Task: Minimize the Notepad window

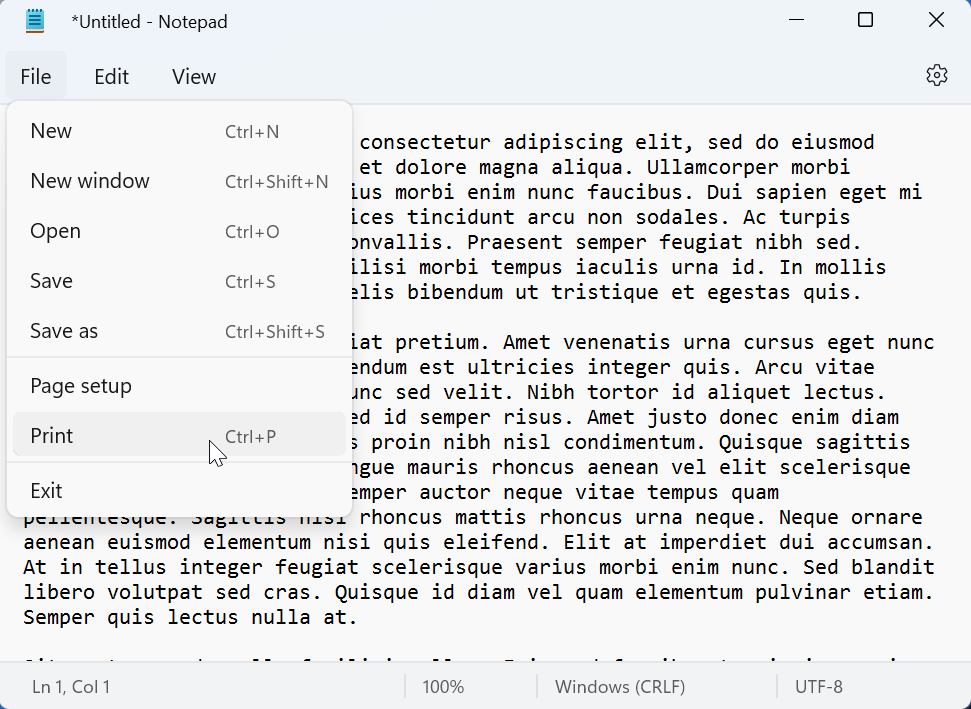Action: coord(797,20)
